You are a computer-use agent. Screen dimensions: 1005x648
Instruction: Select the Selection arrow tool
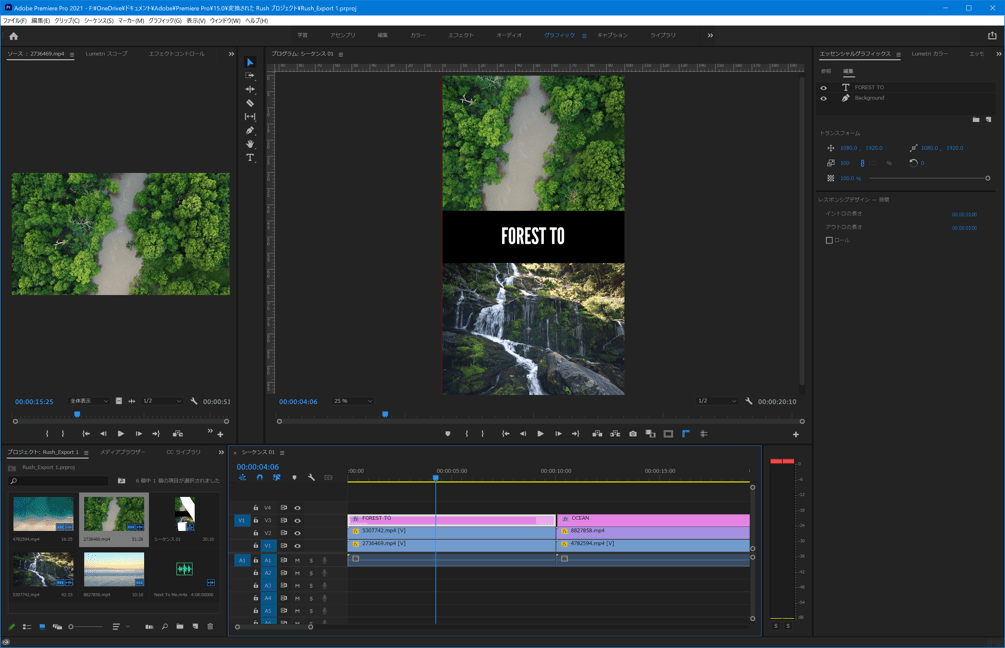pos(250,62)
